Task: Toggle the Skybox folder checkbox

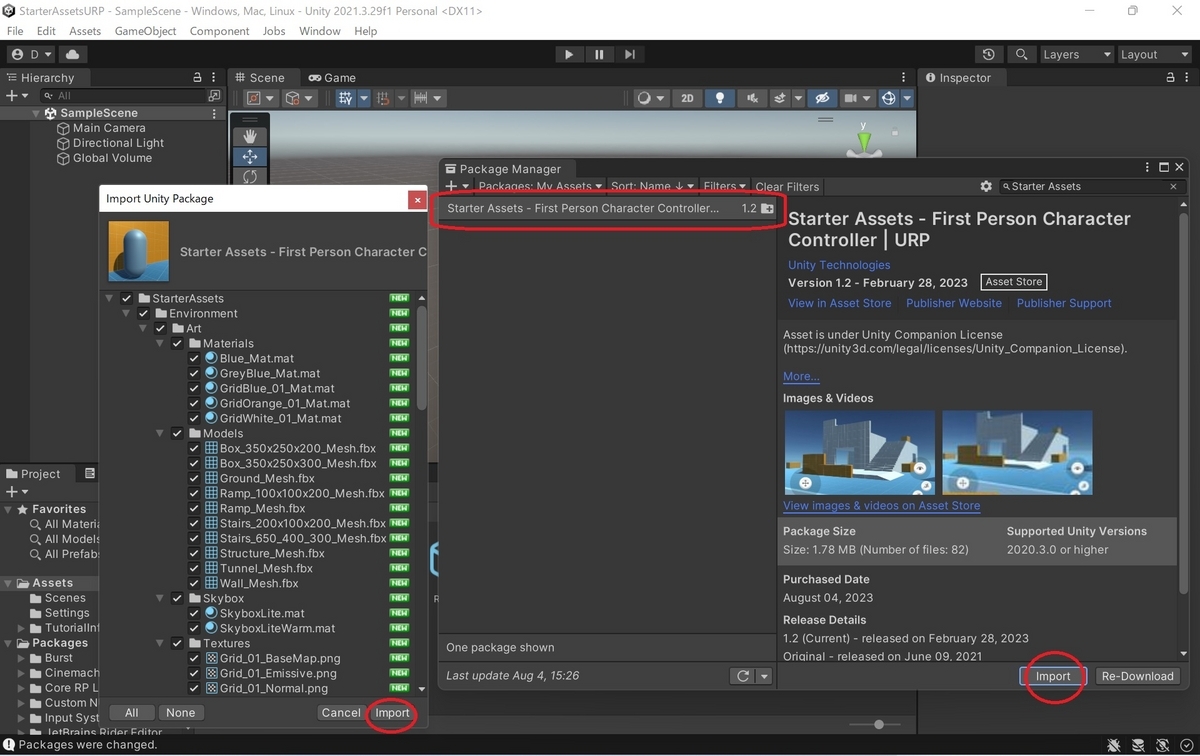Action: pos(177,598)
